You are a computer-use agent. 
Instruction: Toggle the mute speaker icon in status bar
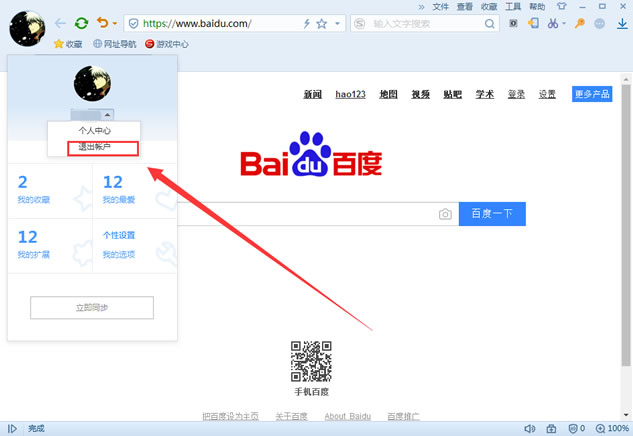coord(529,429)
